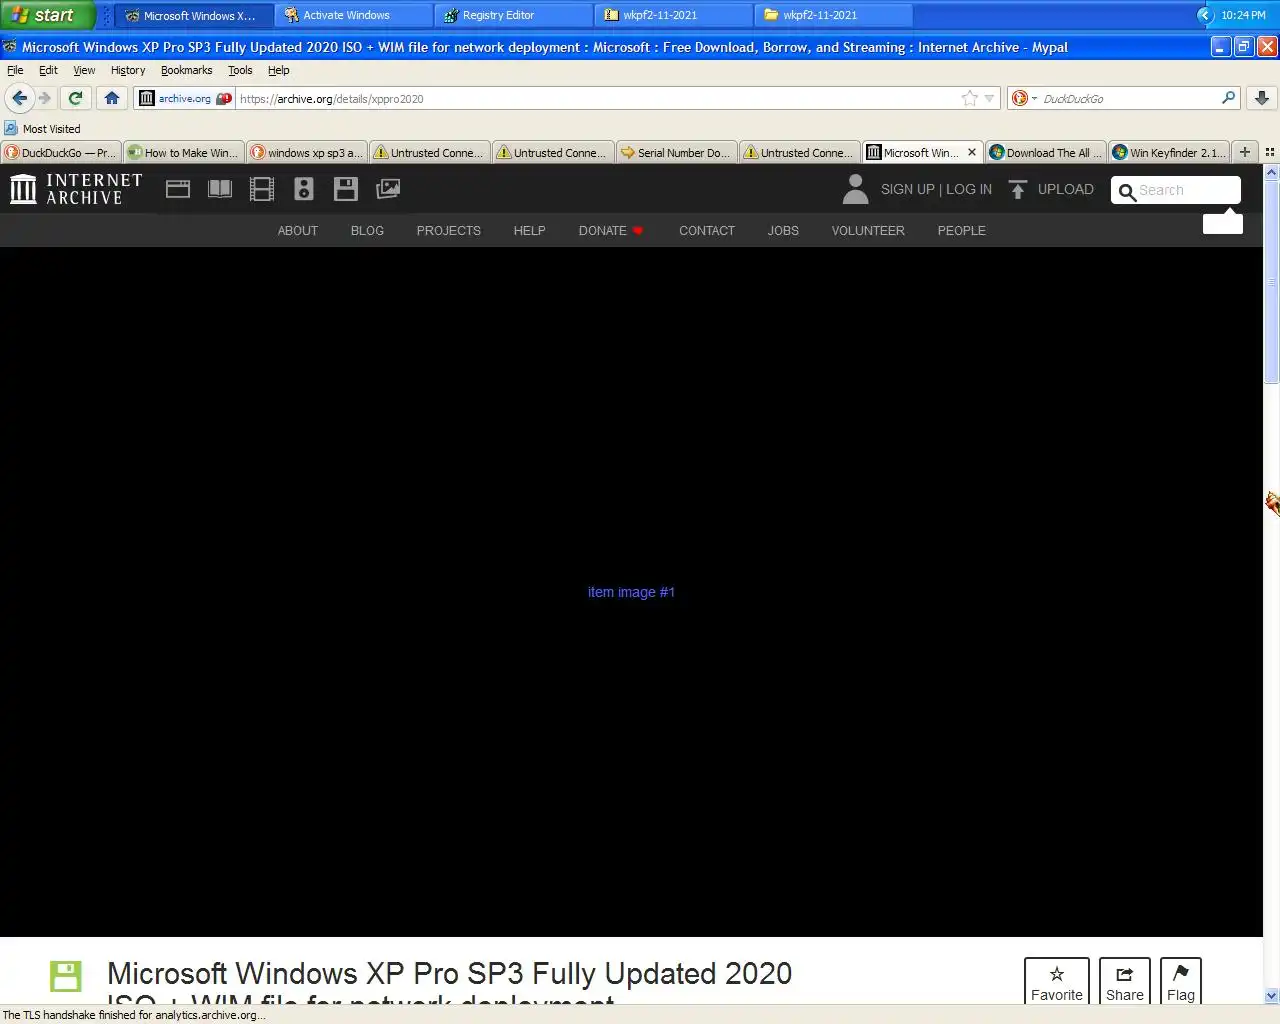Click the UPLOAD link

coord(1066,189)
